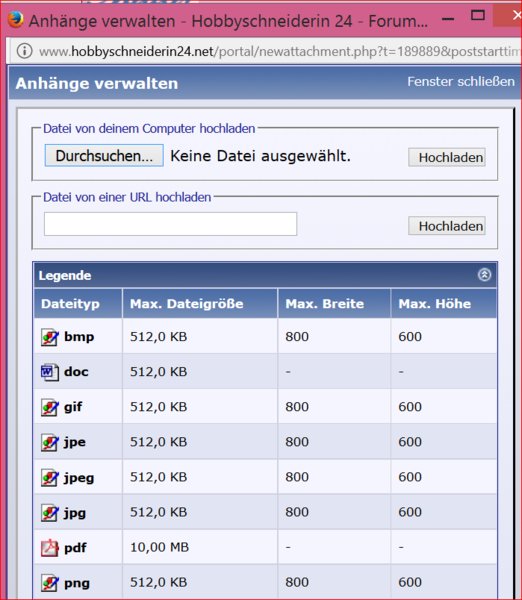Click the png image icon
Viewport: 522px width, 600px height.
coord(50,583)
